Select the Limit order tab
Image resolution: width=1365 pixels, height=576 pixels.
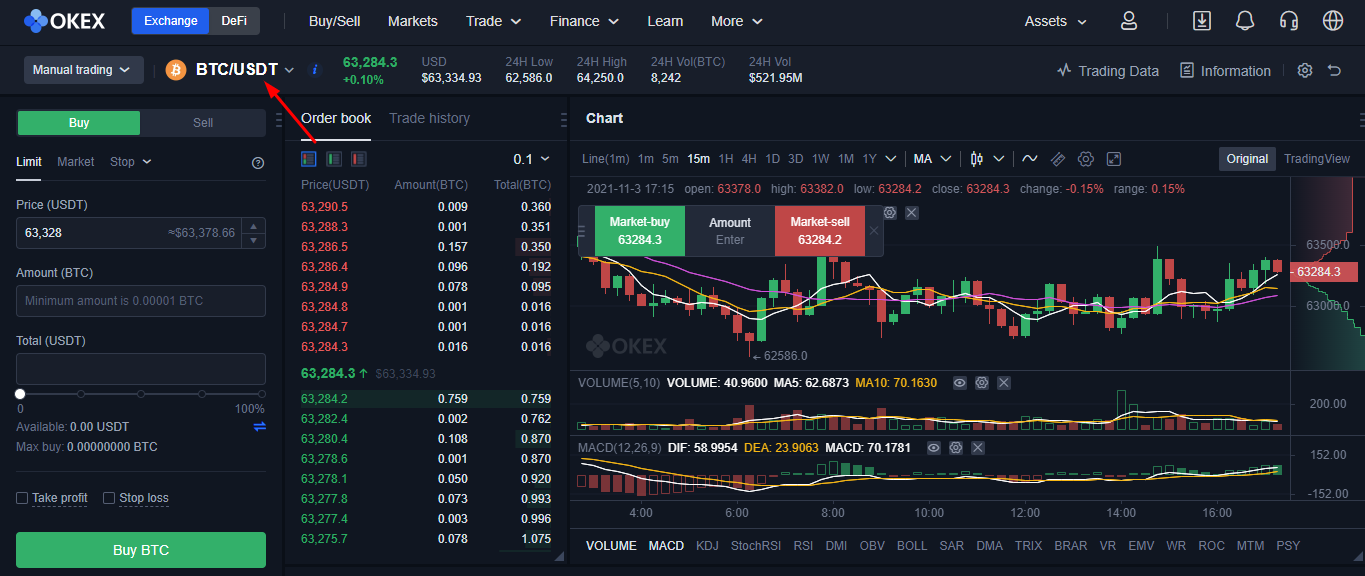click(x=29, y=162)
